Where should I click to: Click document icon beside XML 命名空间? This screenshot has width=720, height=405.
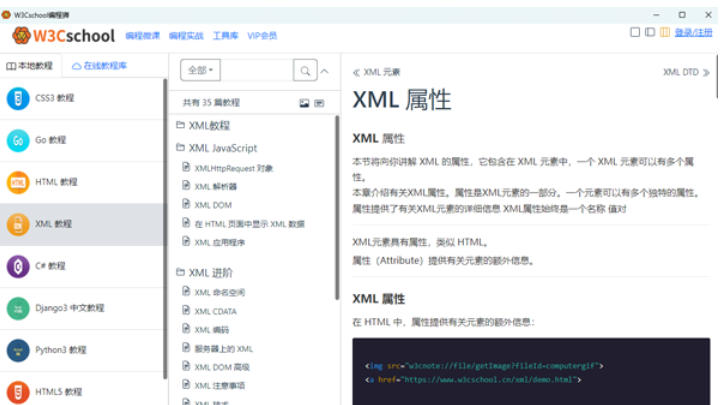pyautogui.click(x=186, y=291)
